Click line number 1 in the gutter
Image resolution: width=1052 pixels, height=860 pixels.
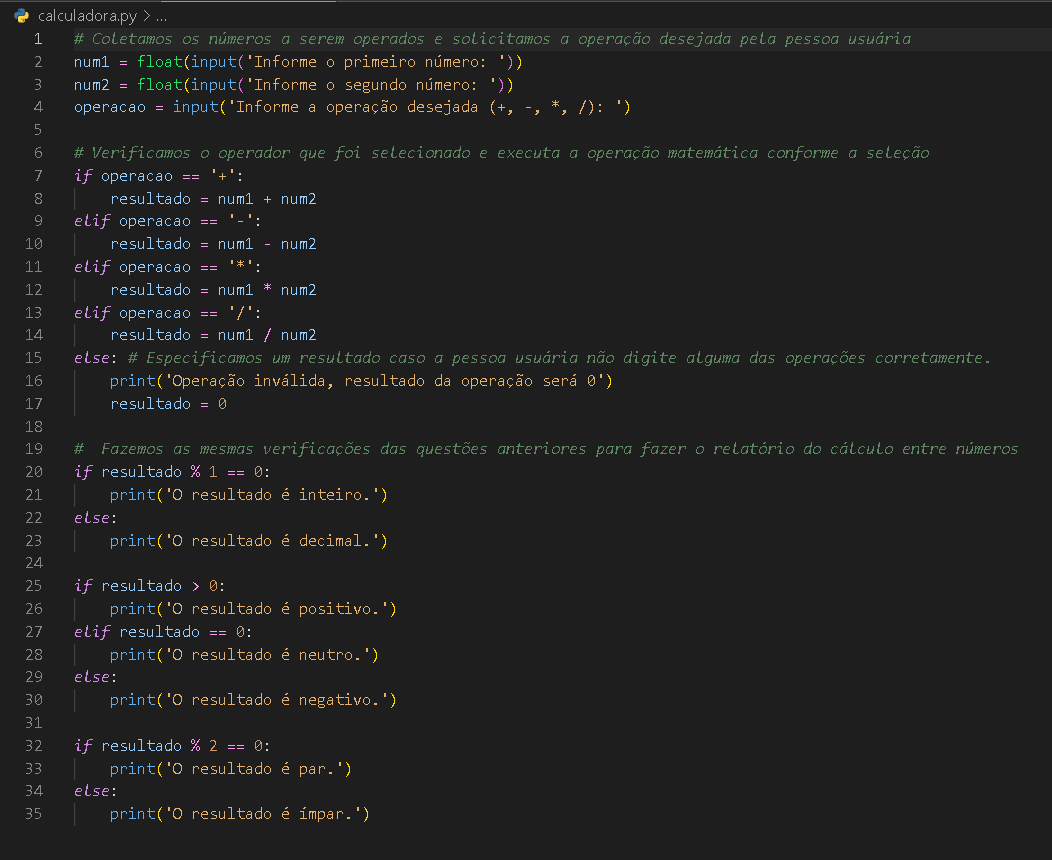tap(38, 38)
